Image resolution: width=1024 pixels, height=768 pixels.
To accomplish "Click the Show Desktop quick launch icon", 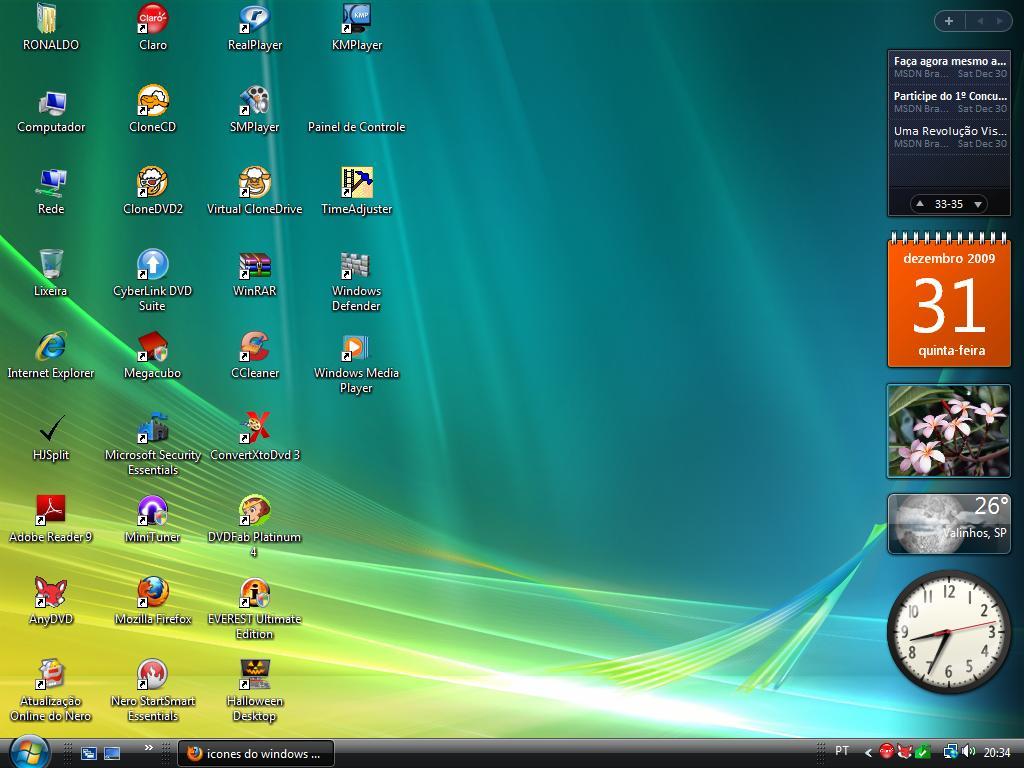I will pyautogui.click(x=112, y=754).
